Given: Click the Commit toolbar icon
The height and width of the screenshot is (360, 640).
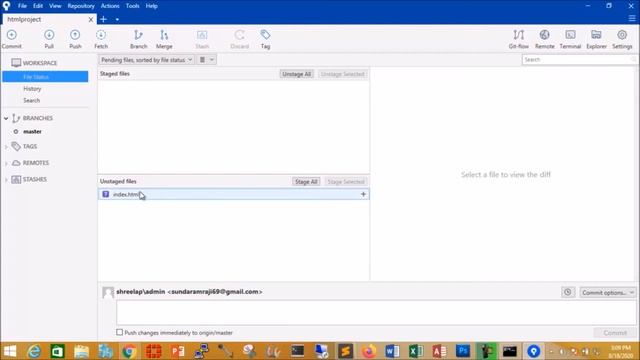Looking at the screenshot, I should click(12, 39).
